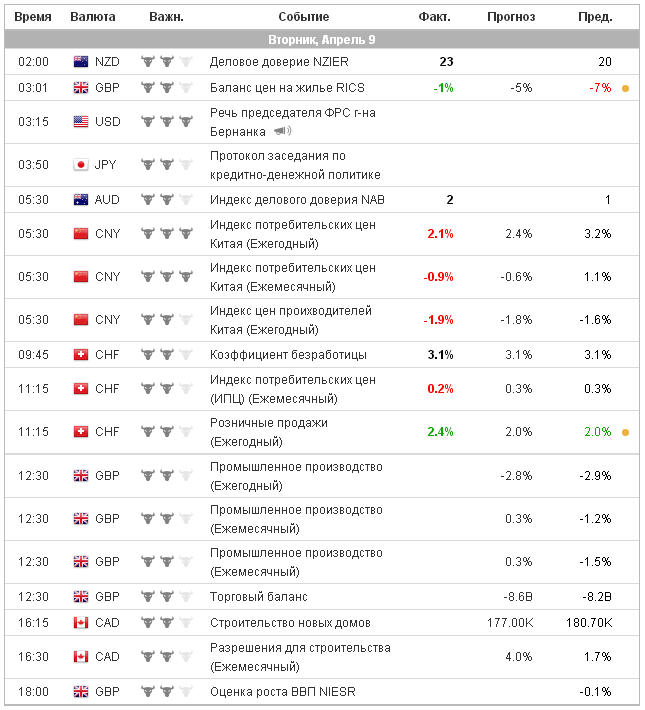Click the Canadian flag in the Строительство новых домов row
645x710 pixels.
coord(81,623)
